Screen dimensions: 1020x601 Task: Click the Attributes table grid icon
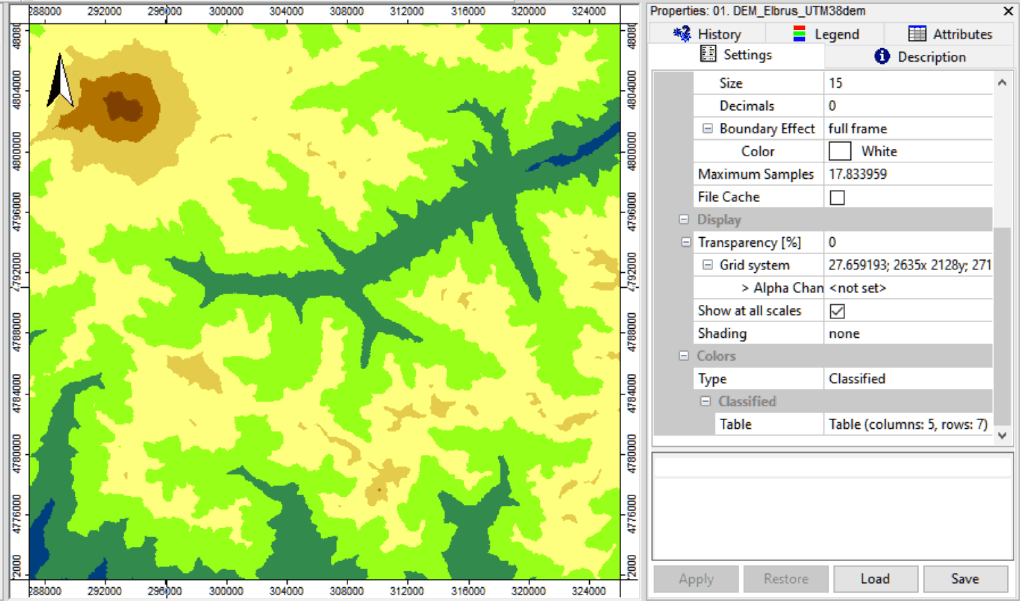917,33
